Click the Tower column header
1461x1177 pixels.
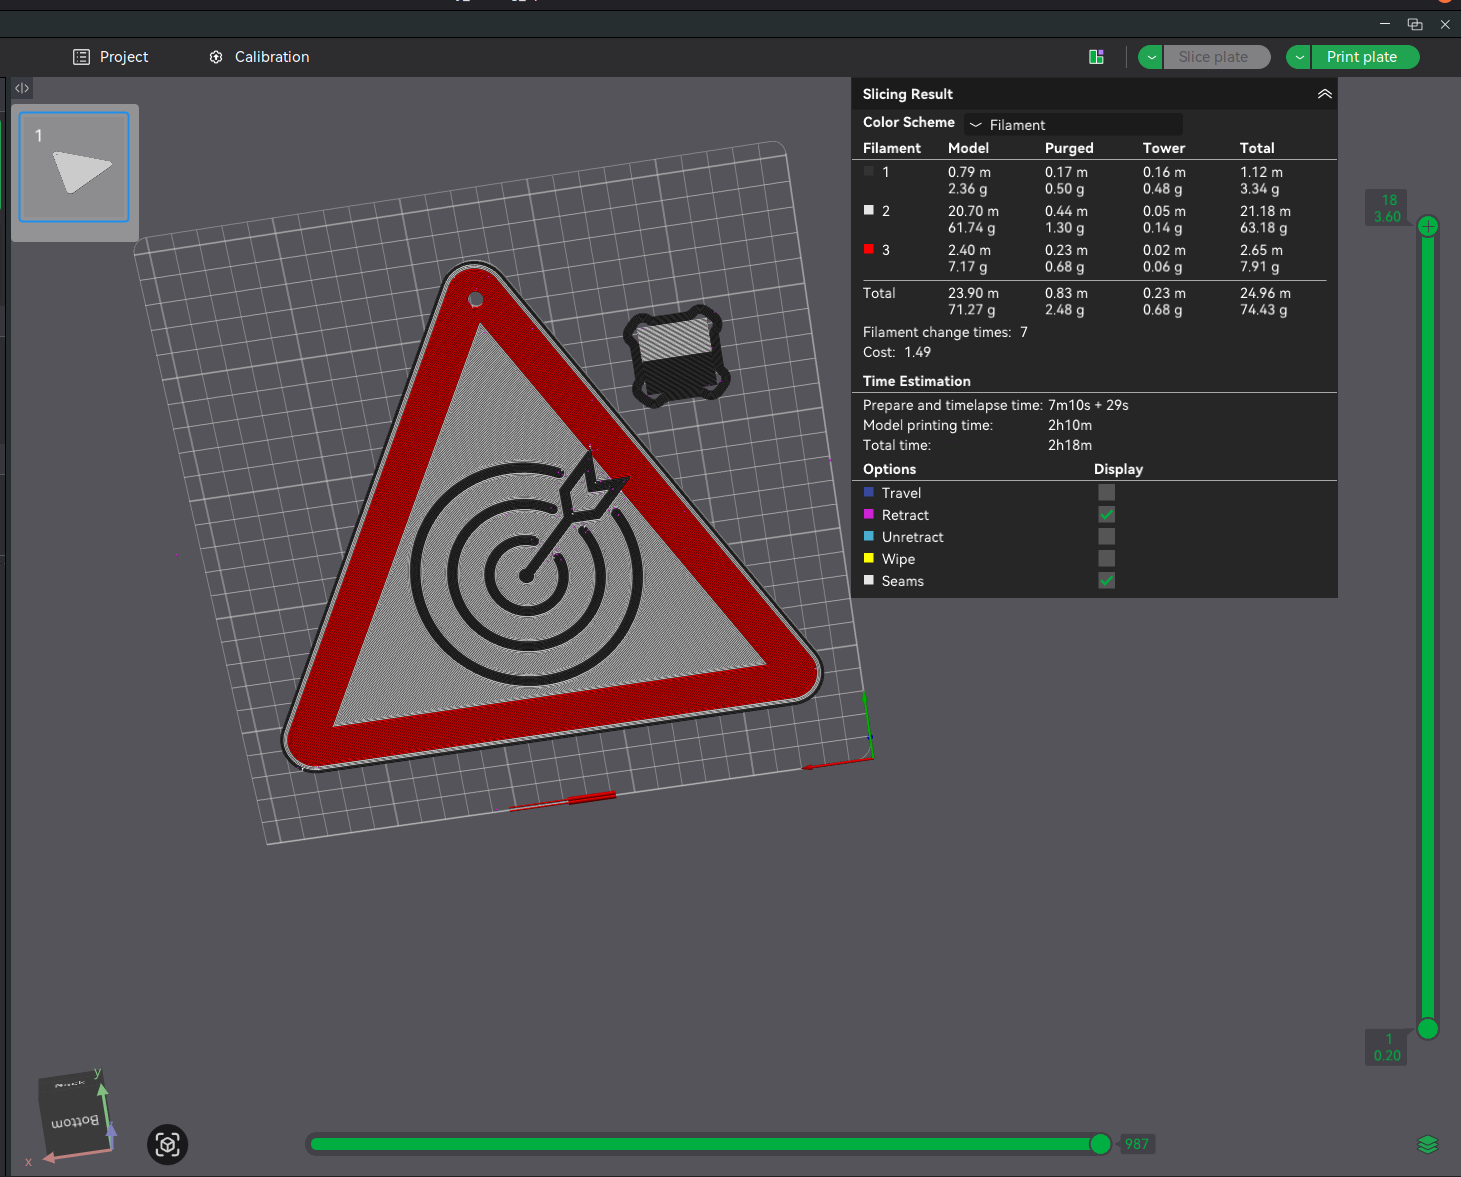click(1164, 148)
